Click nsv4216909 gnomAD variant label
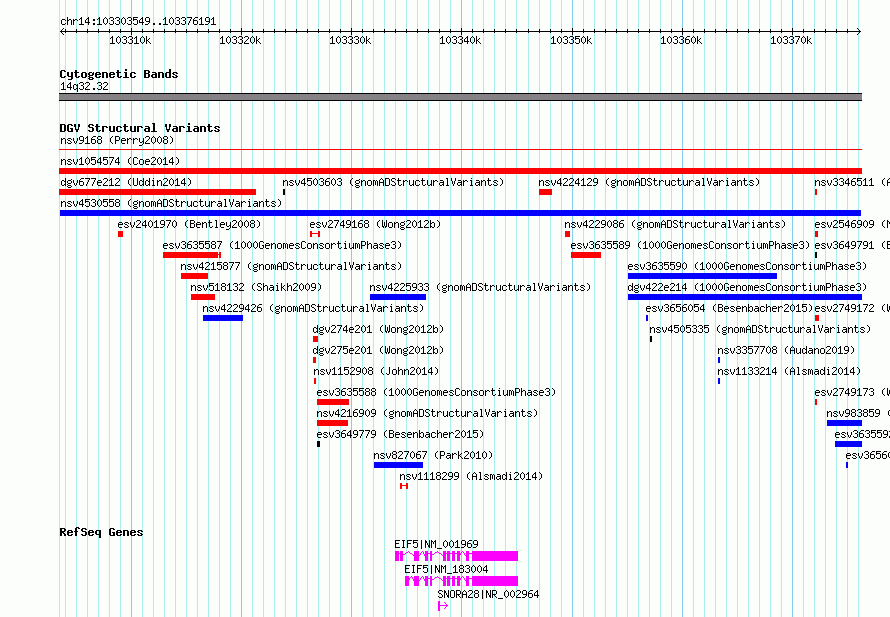The height and width of the screenshot is (617, 890). 427,413
